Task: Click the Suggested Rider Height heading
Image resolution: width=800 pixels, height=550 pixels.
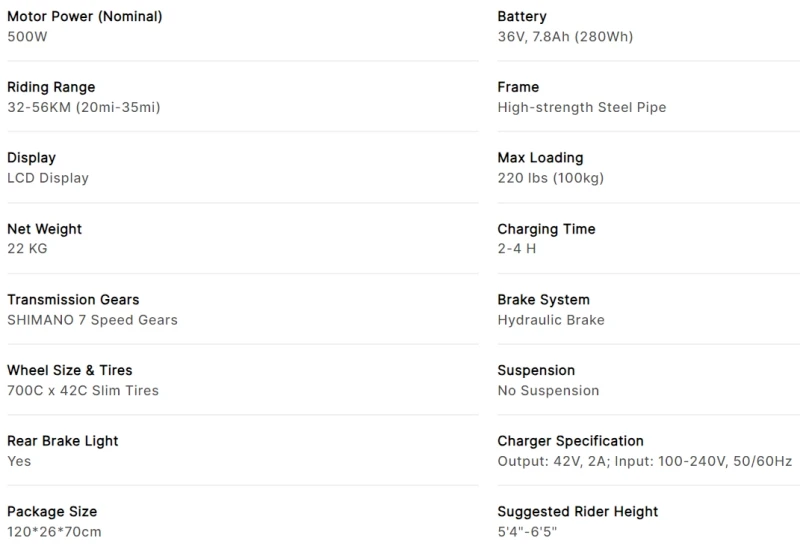Action: (578, 512)
